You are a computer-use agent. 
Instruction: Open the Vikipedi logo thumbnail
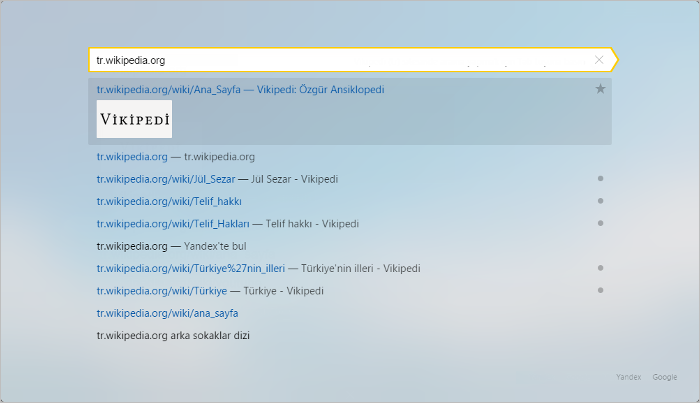(134, 119)
